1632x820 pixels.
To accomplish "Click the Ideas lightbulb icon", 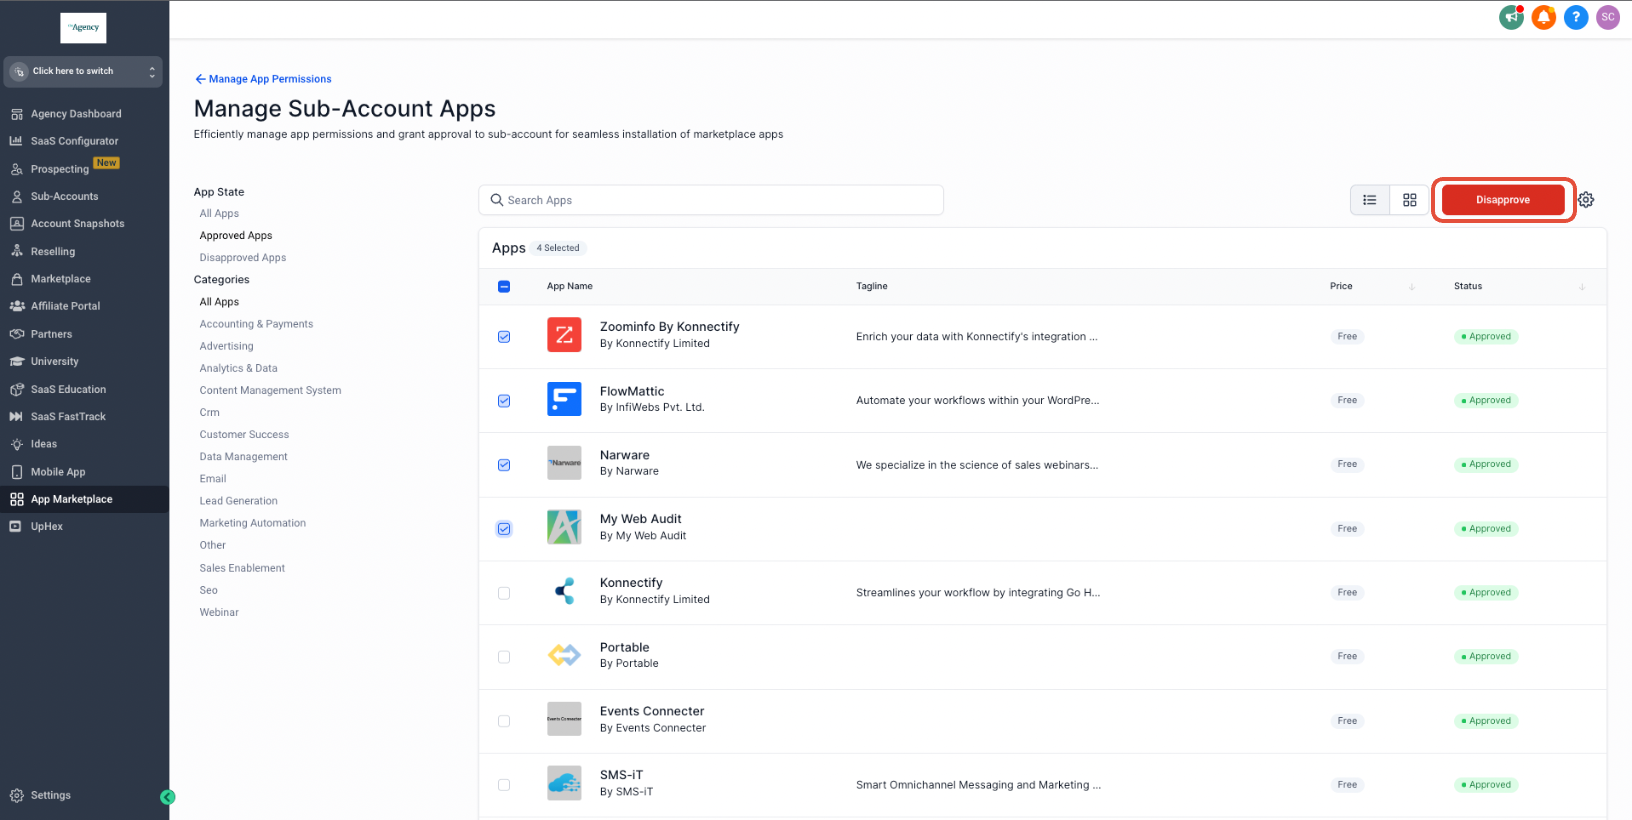I will click(x=17, y=444).
